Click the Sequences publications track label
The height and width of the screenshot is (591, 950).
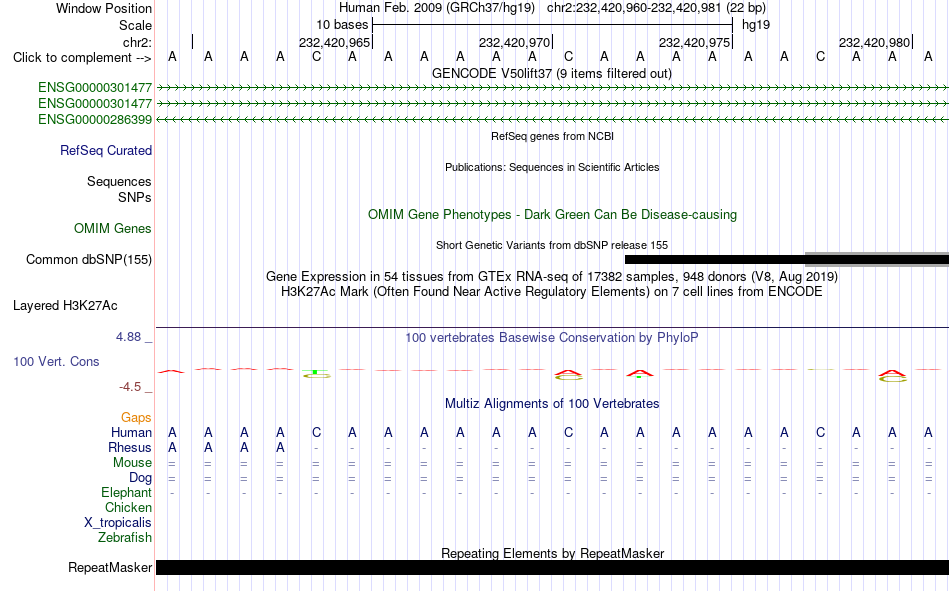click(119, 182)
